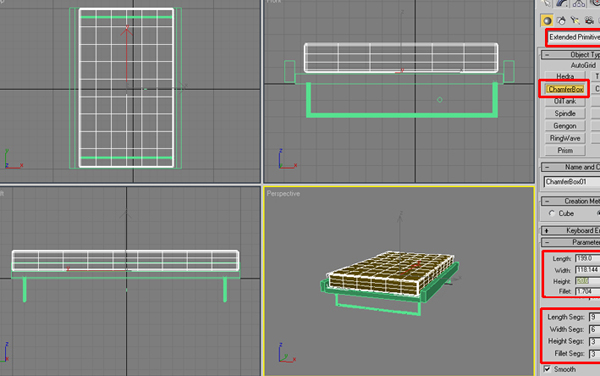Collapse the Object Type rollout
Viewport: 600px width, 376px height.
tap(571, 55)
